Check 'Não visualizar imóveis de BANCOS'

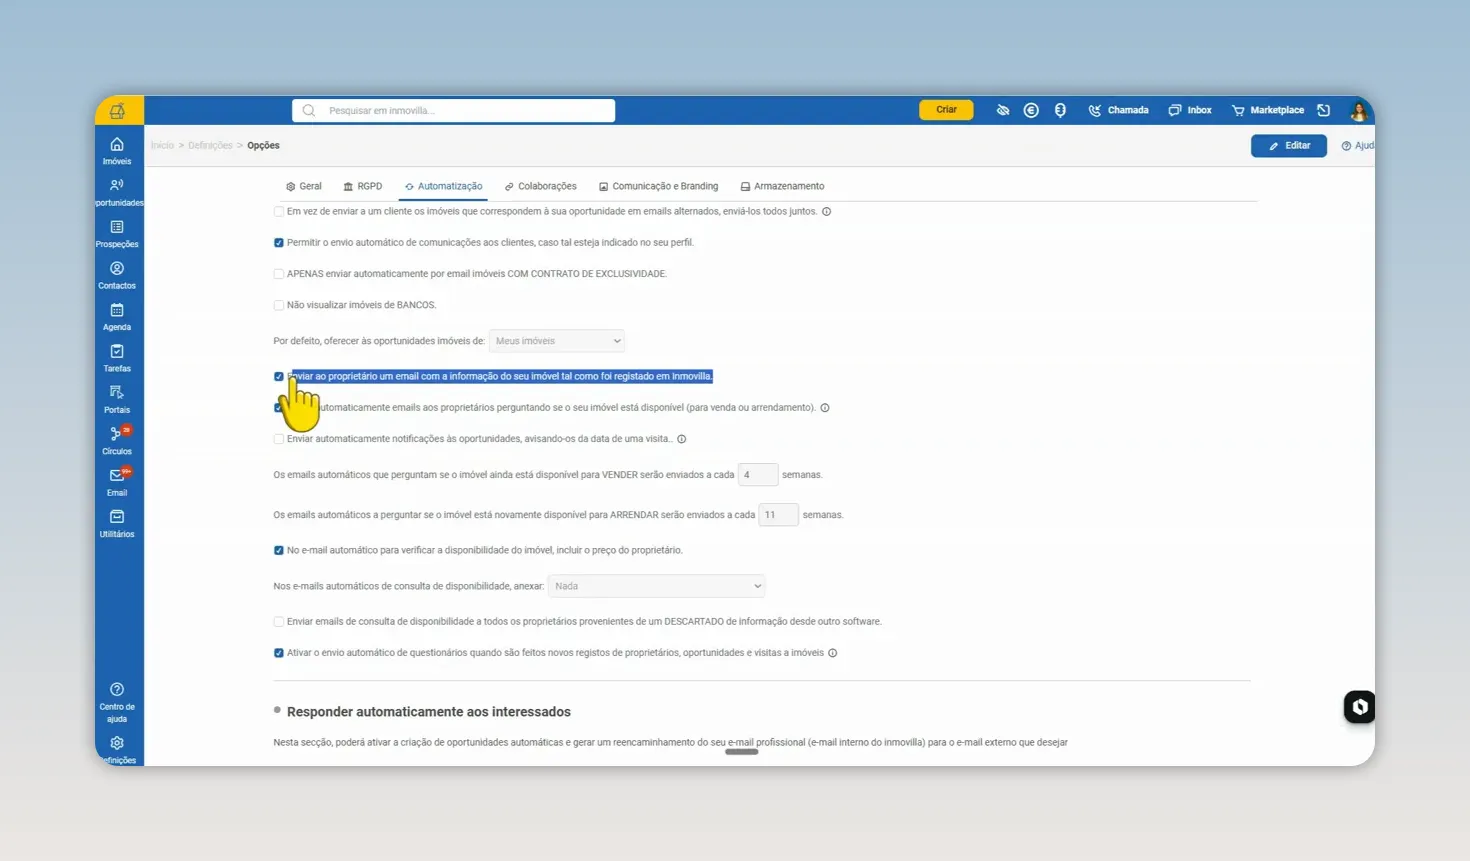279,305
